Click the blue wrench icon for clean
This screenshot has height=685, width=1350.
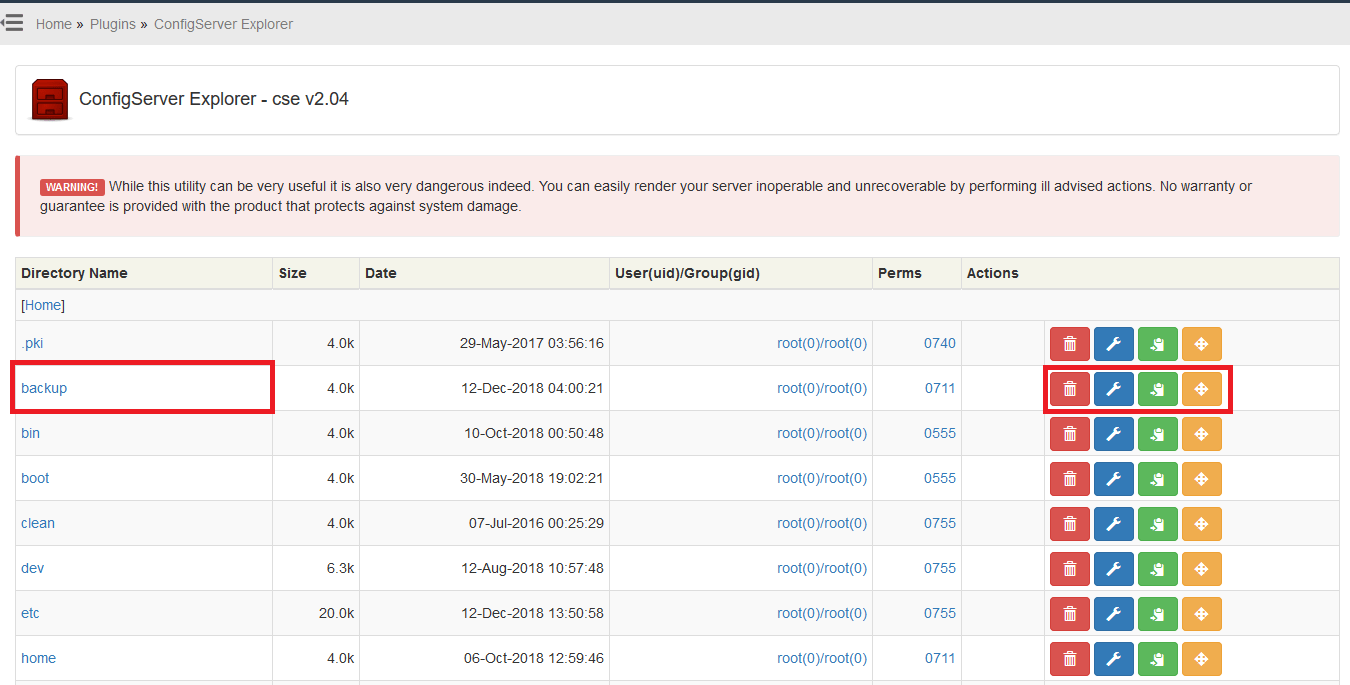[1114, 524]
